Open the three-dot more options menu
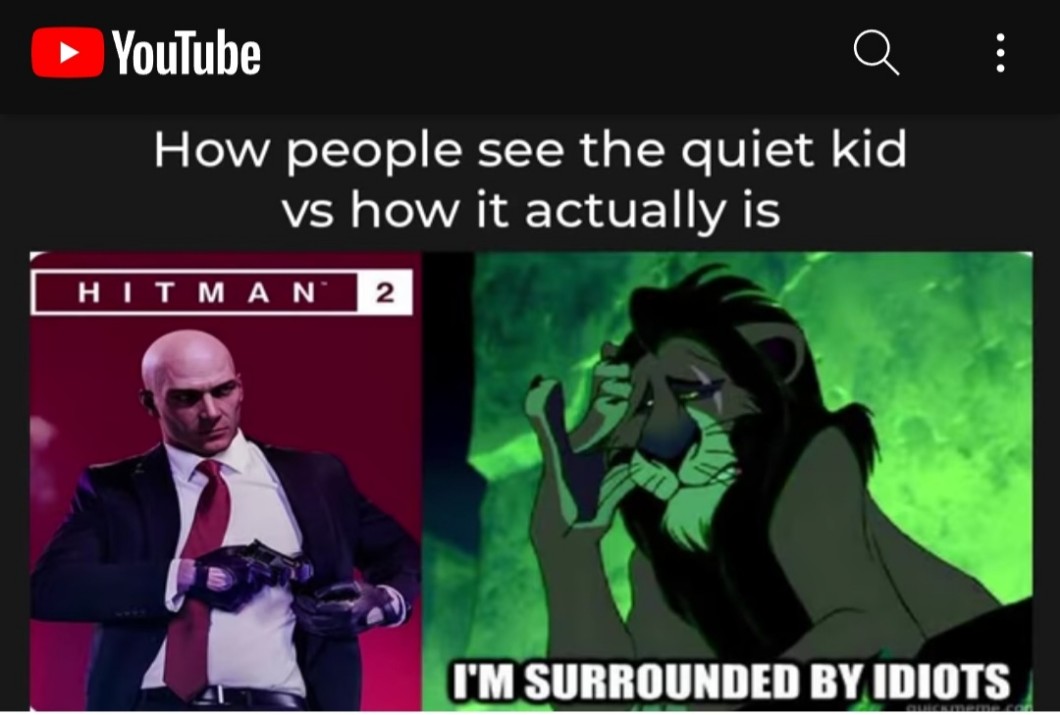Image resolution: width=1060 pixels, height=715 pixels. pos(1001,53)
